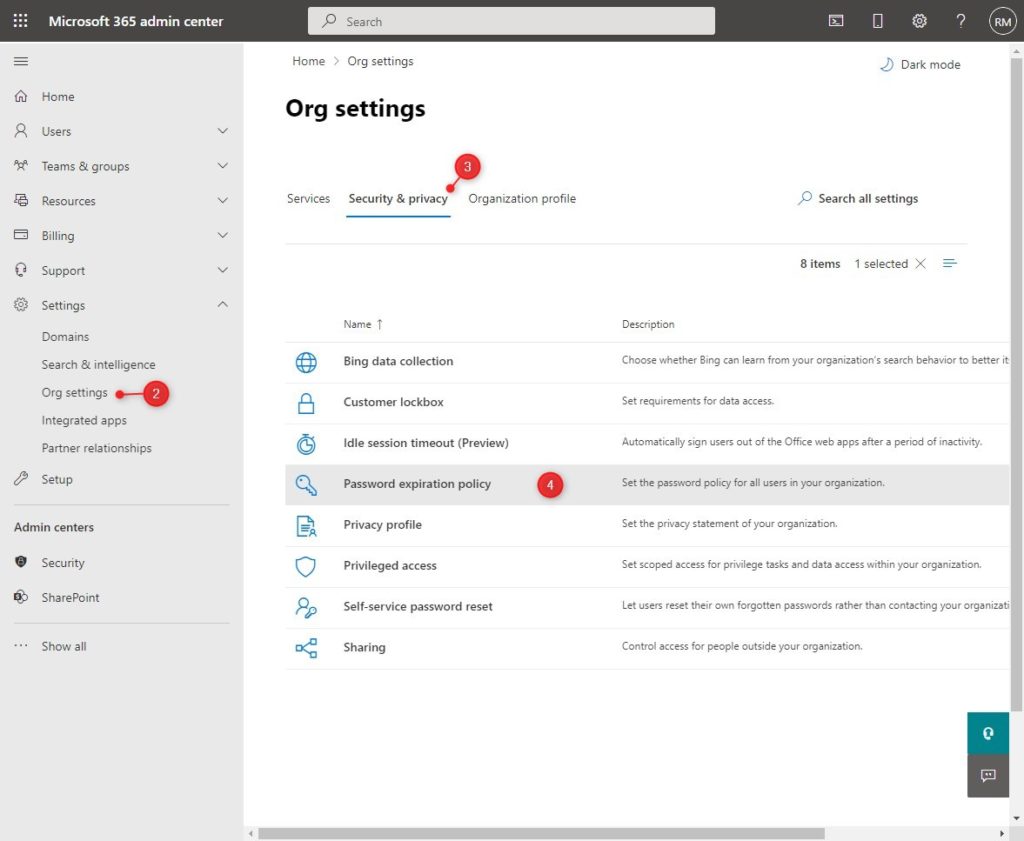The height and width of the screenshot is (841, 1024).
Task: Open list view options icon
Action: pos(950,263)
